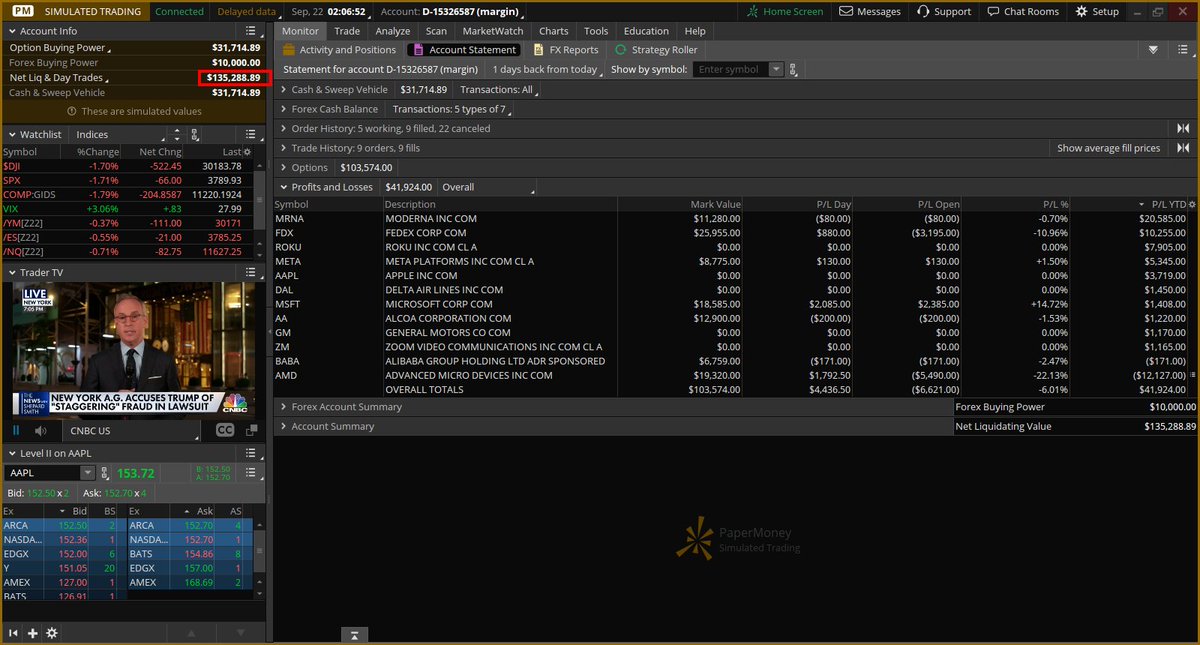Screen dimensions: 1200x645
Task: Click the Activity and Positions briefcase tab
Action: coord(339,49)
